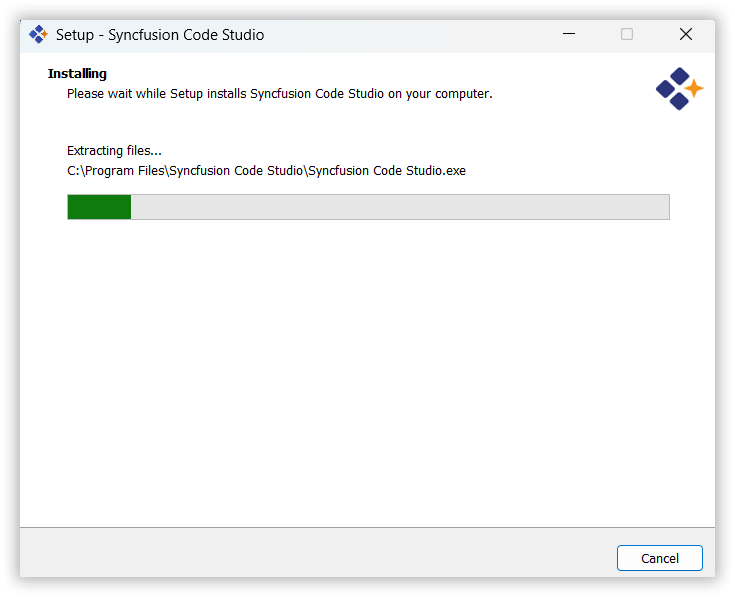The width and height of the screenshot is (735, 597).
Task: Click the Syncfusion logo in title bar
Action: 38,35
